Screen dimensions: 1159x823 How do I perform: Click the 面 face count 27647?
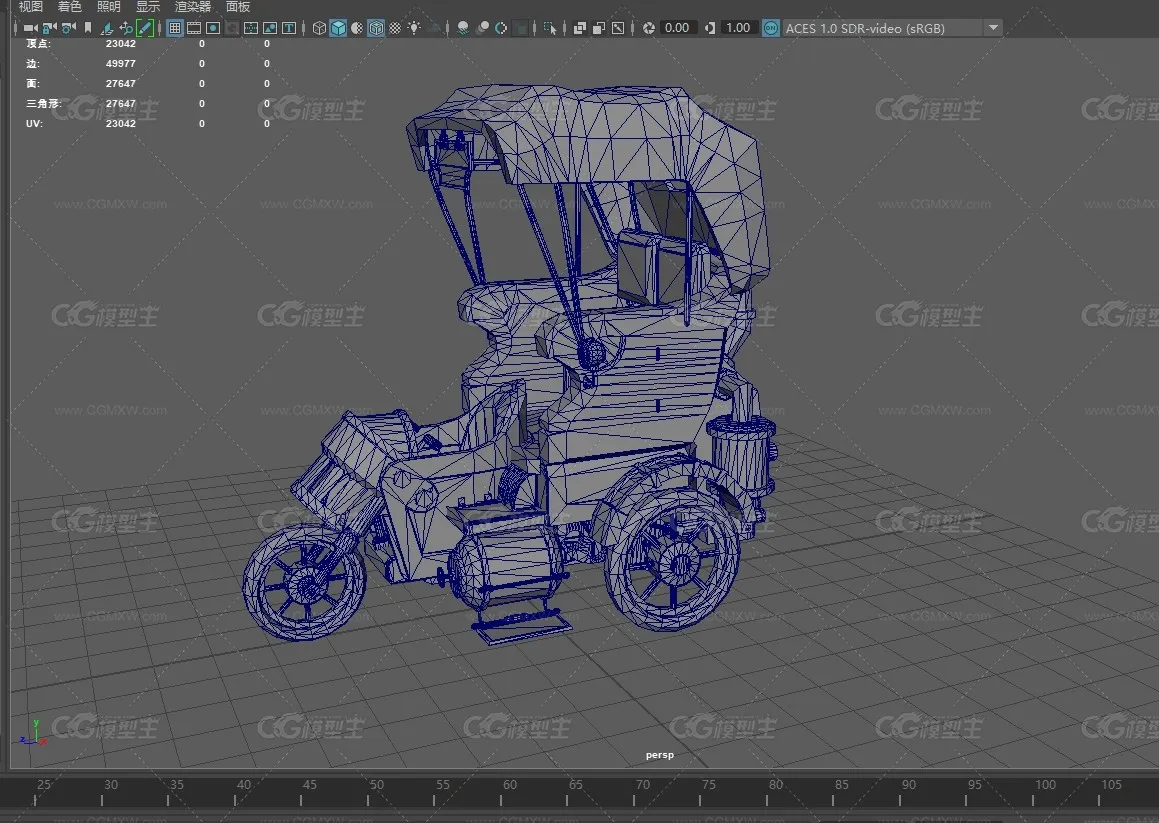click(x=120, y=84)
